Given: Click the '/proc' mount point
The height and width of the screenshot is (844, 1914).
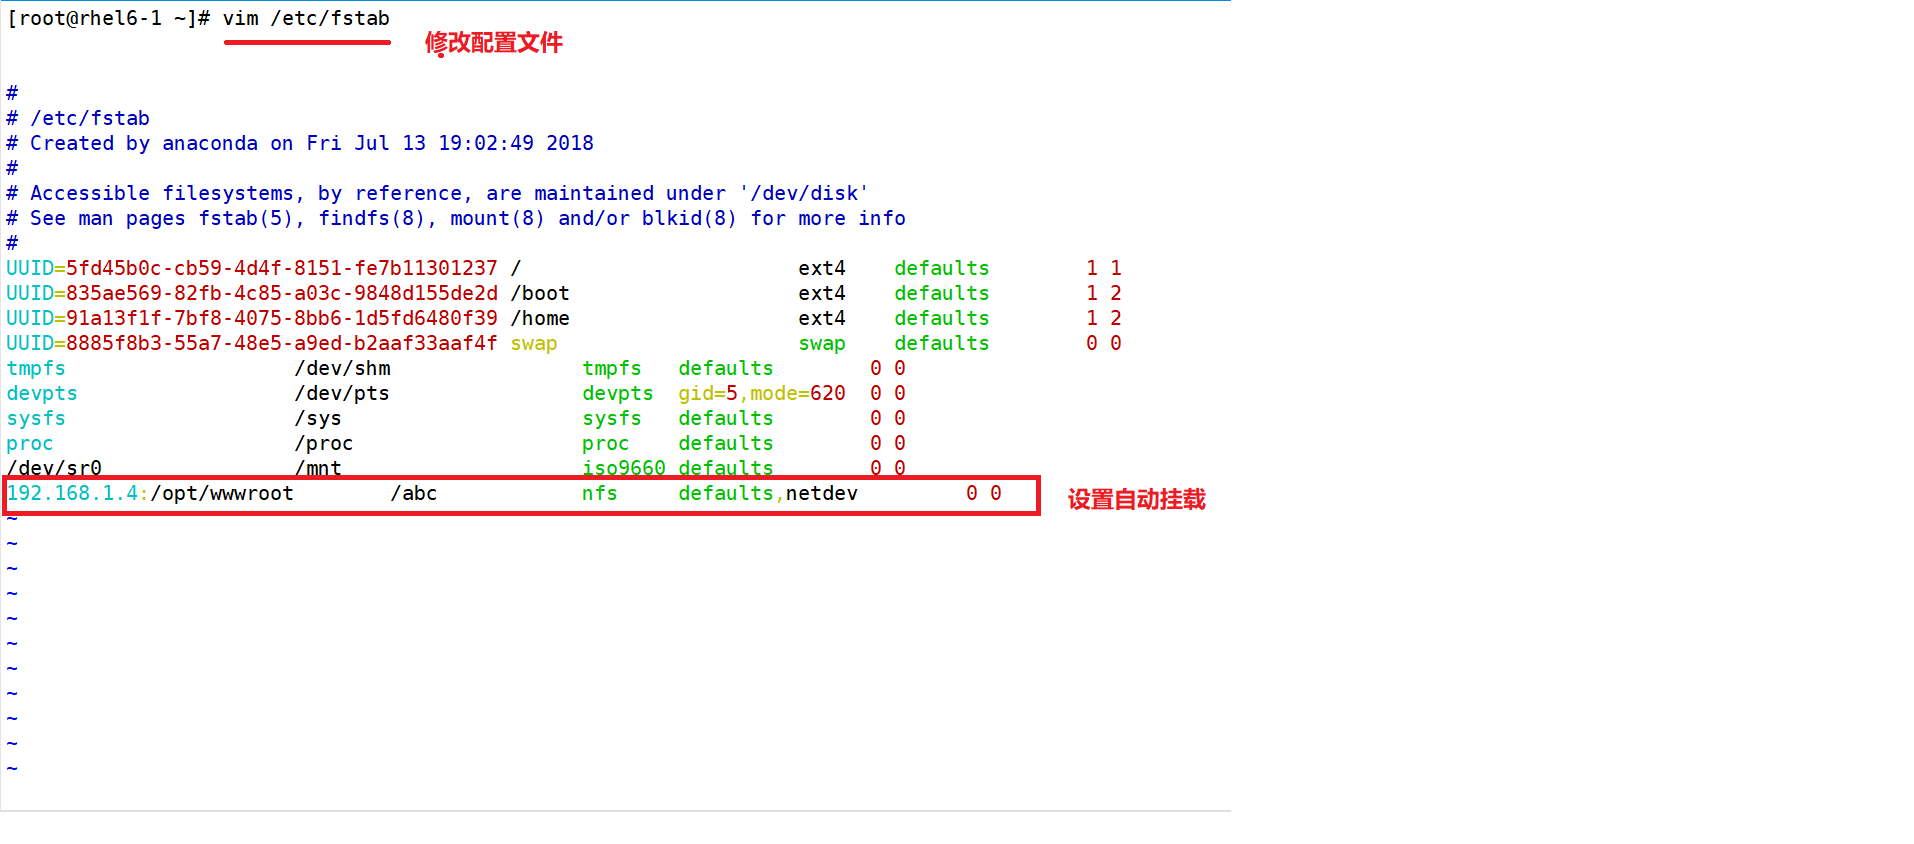Looking at the screenshot, I should 324,444.
